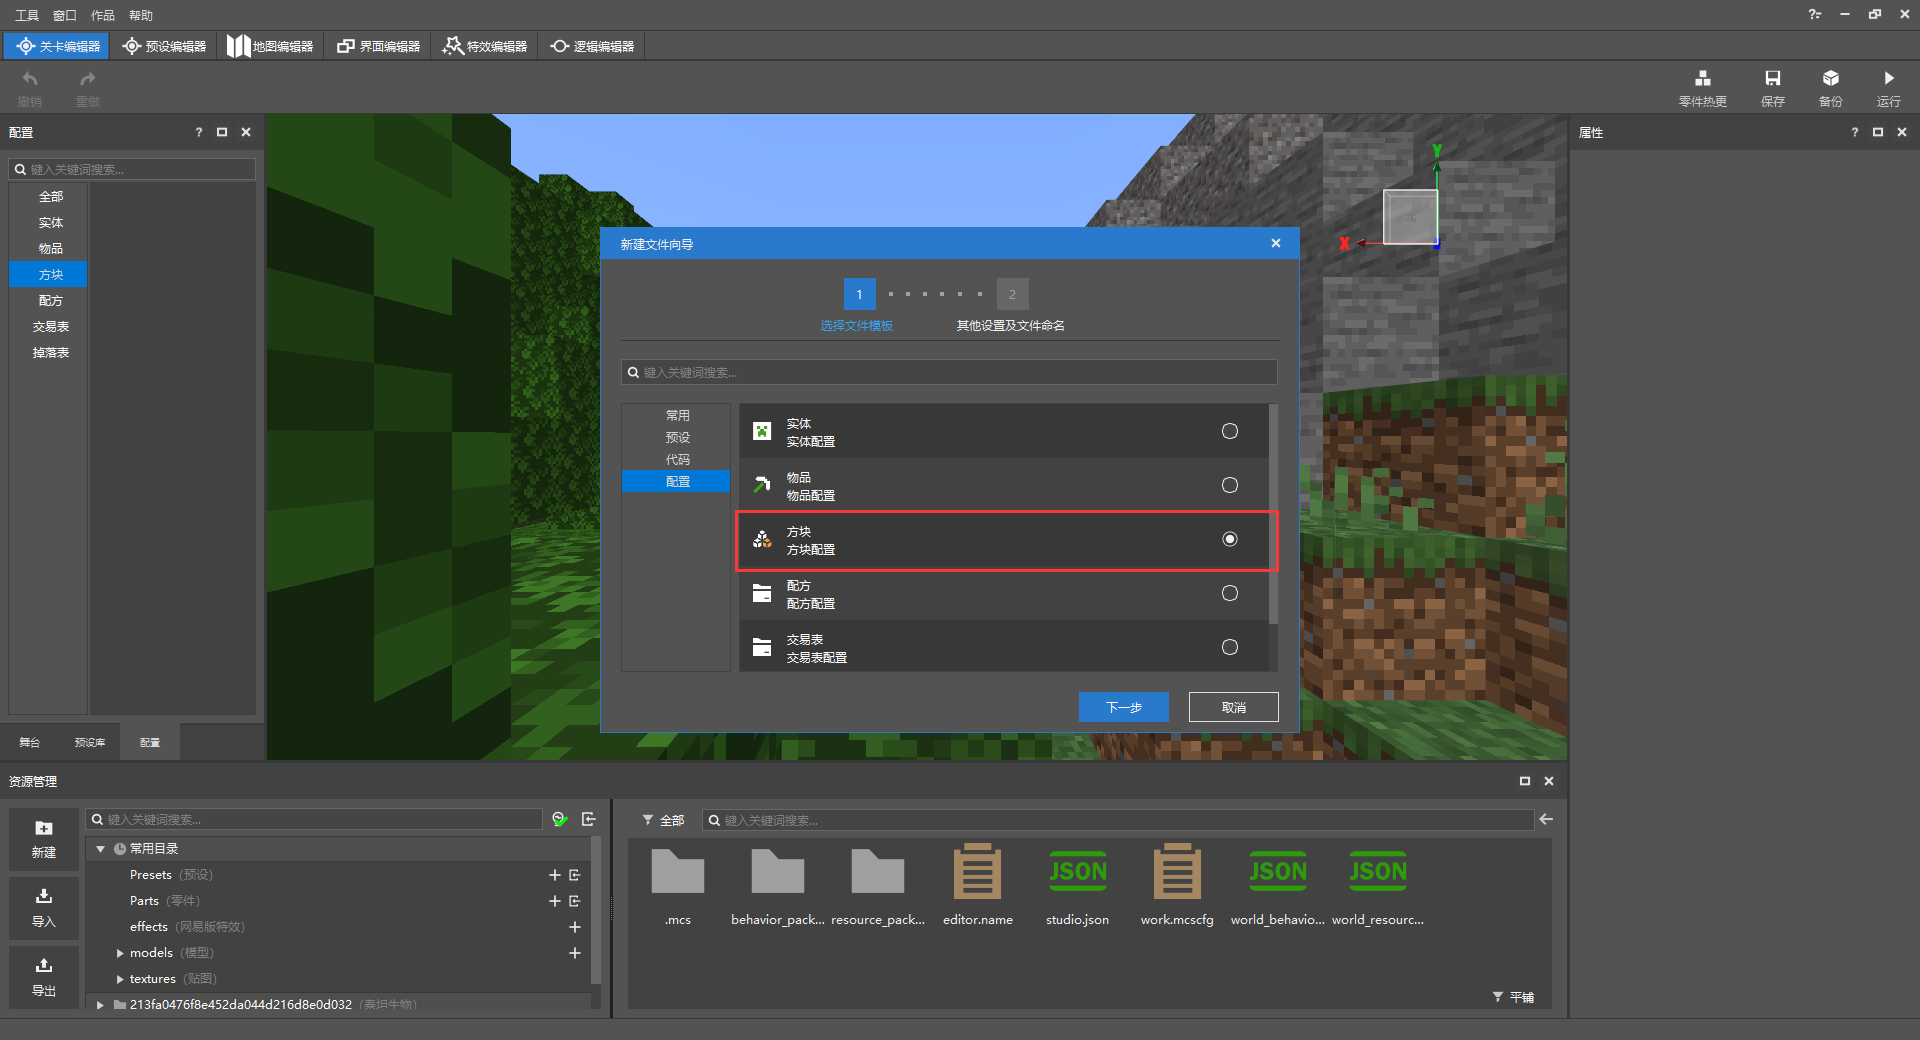The image size is (1920, 1040).
Task: Choose 代码 category in wizard
Action: [677, 459]
